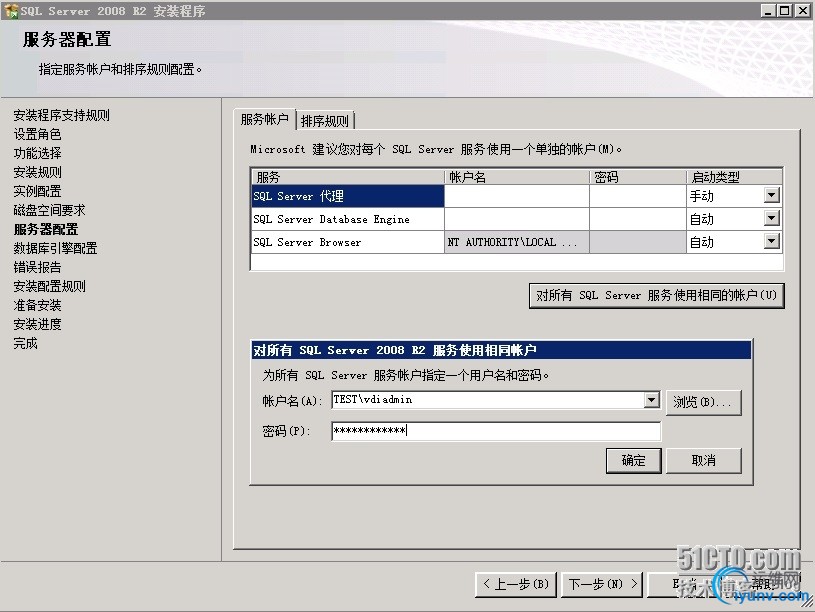Click the 服务 column header

pos(347,177)
